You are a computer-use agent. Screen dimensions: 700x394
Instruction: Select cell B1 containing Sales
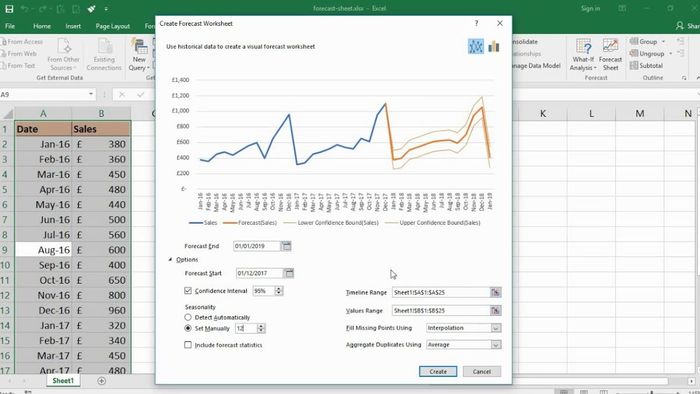101,129
